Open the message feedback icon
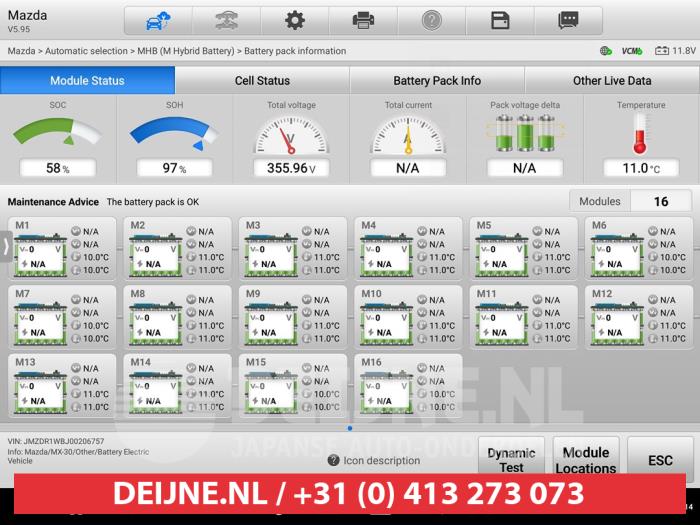700x525 pixels. tap(568, 21)
